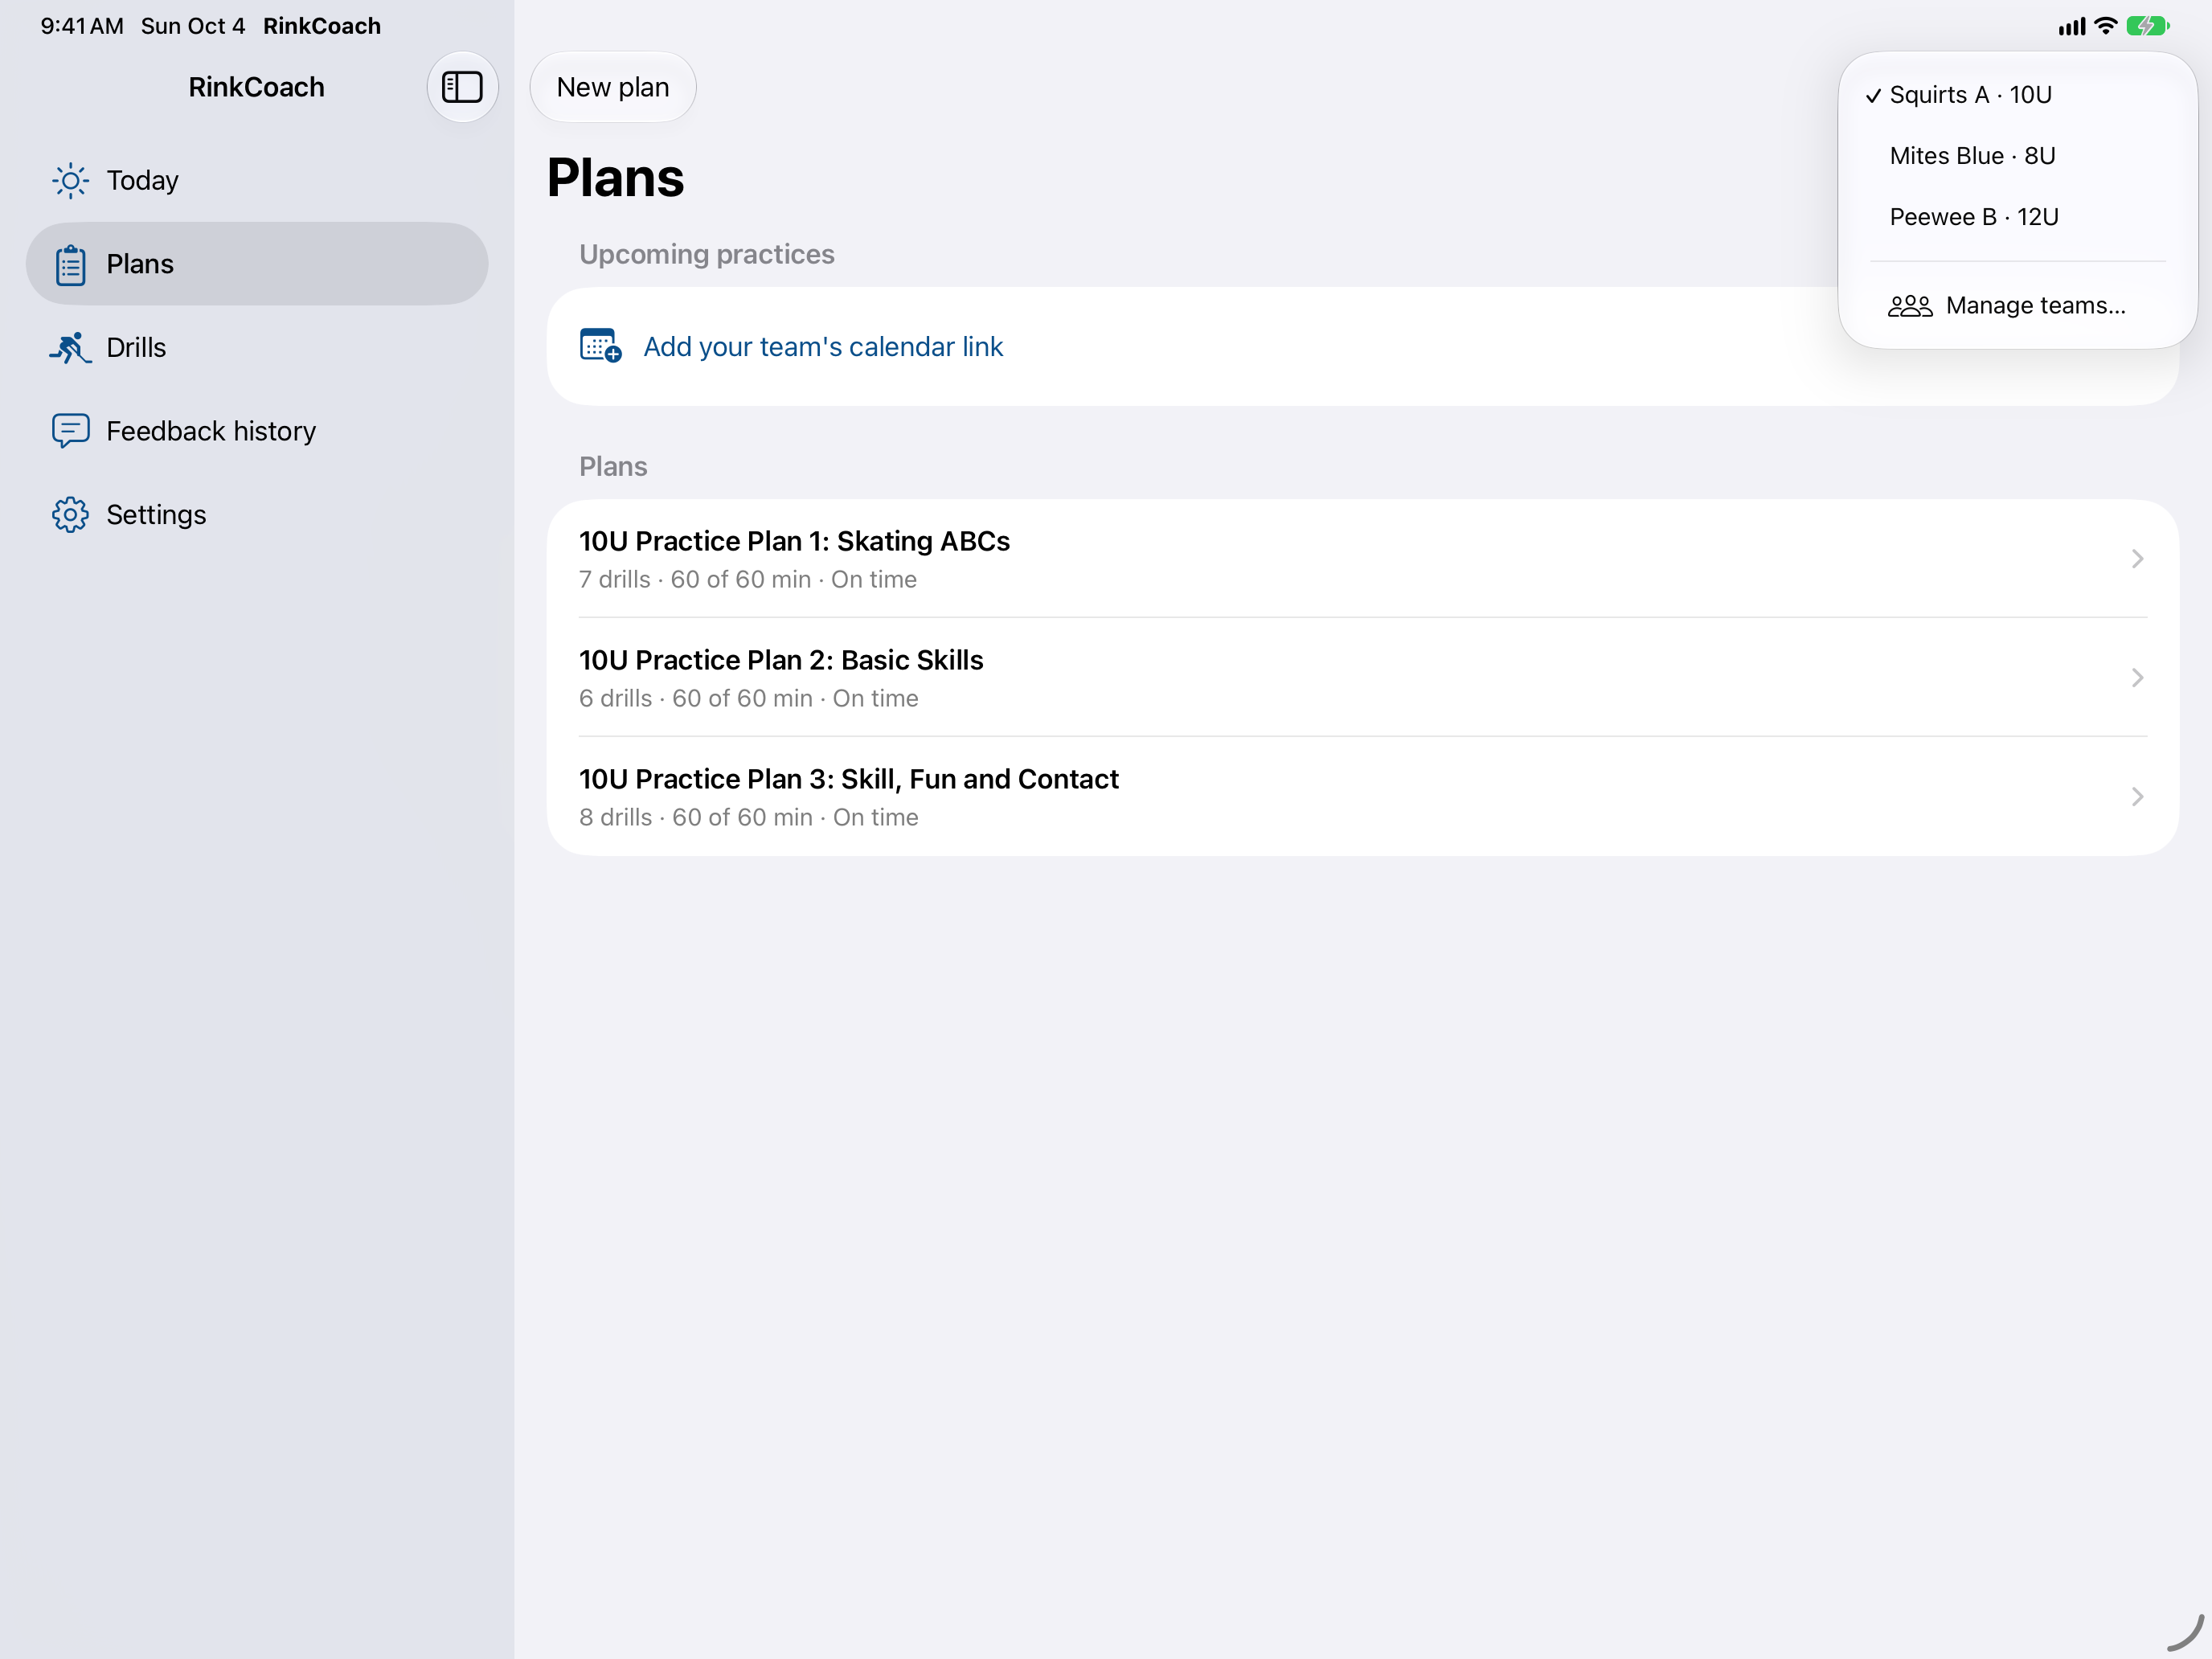Screen dimensions: 2212x1659
Task: Click the chevron on Skill, Fun and Contact row
Action: point(2137,797)
